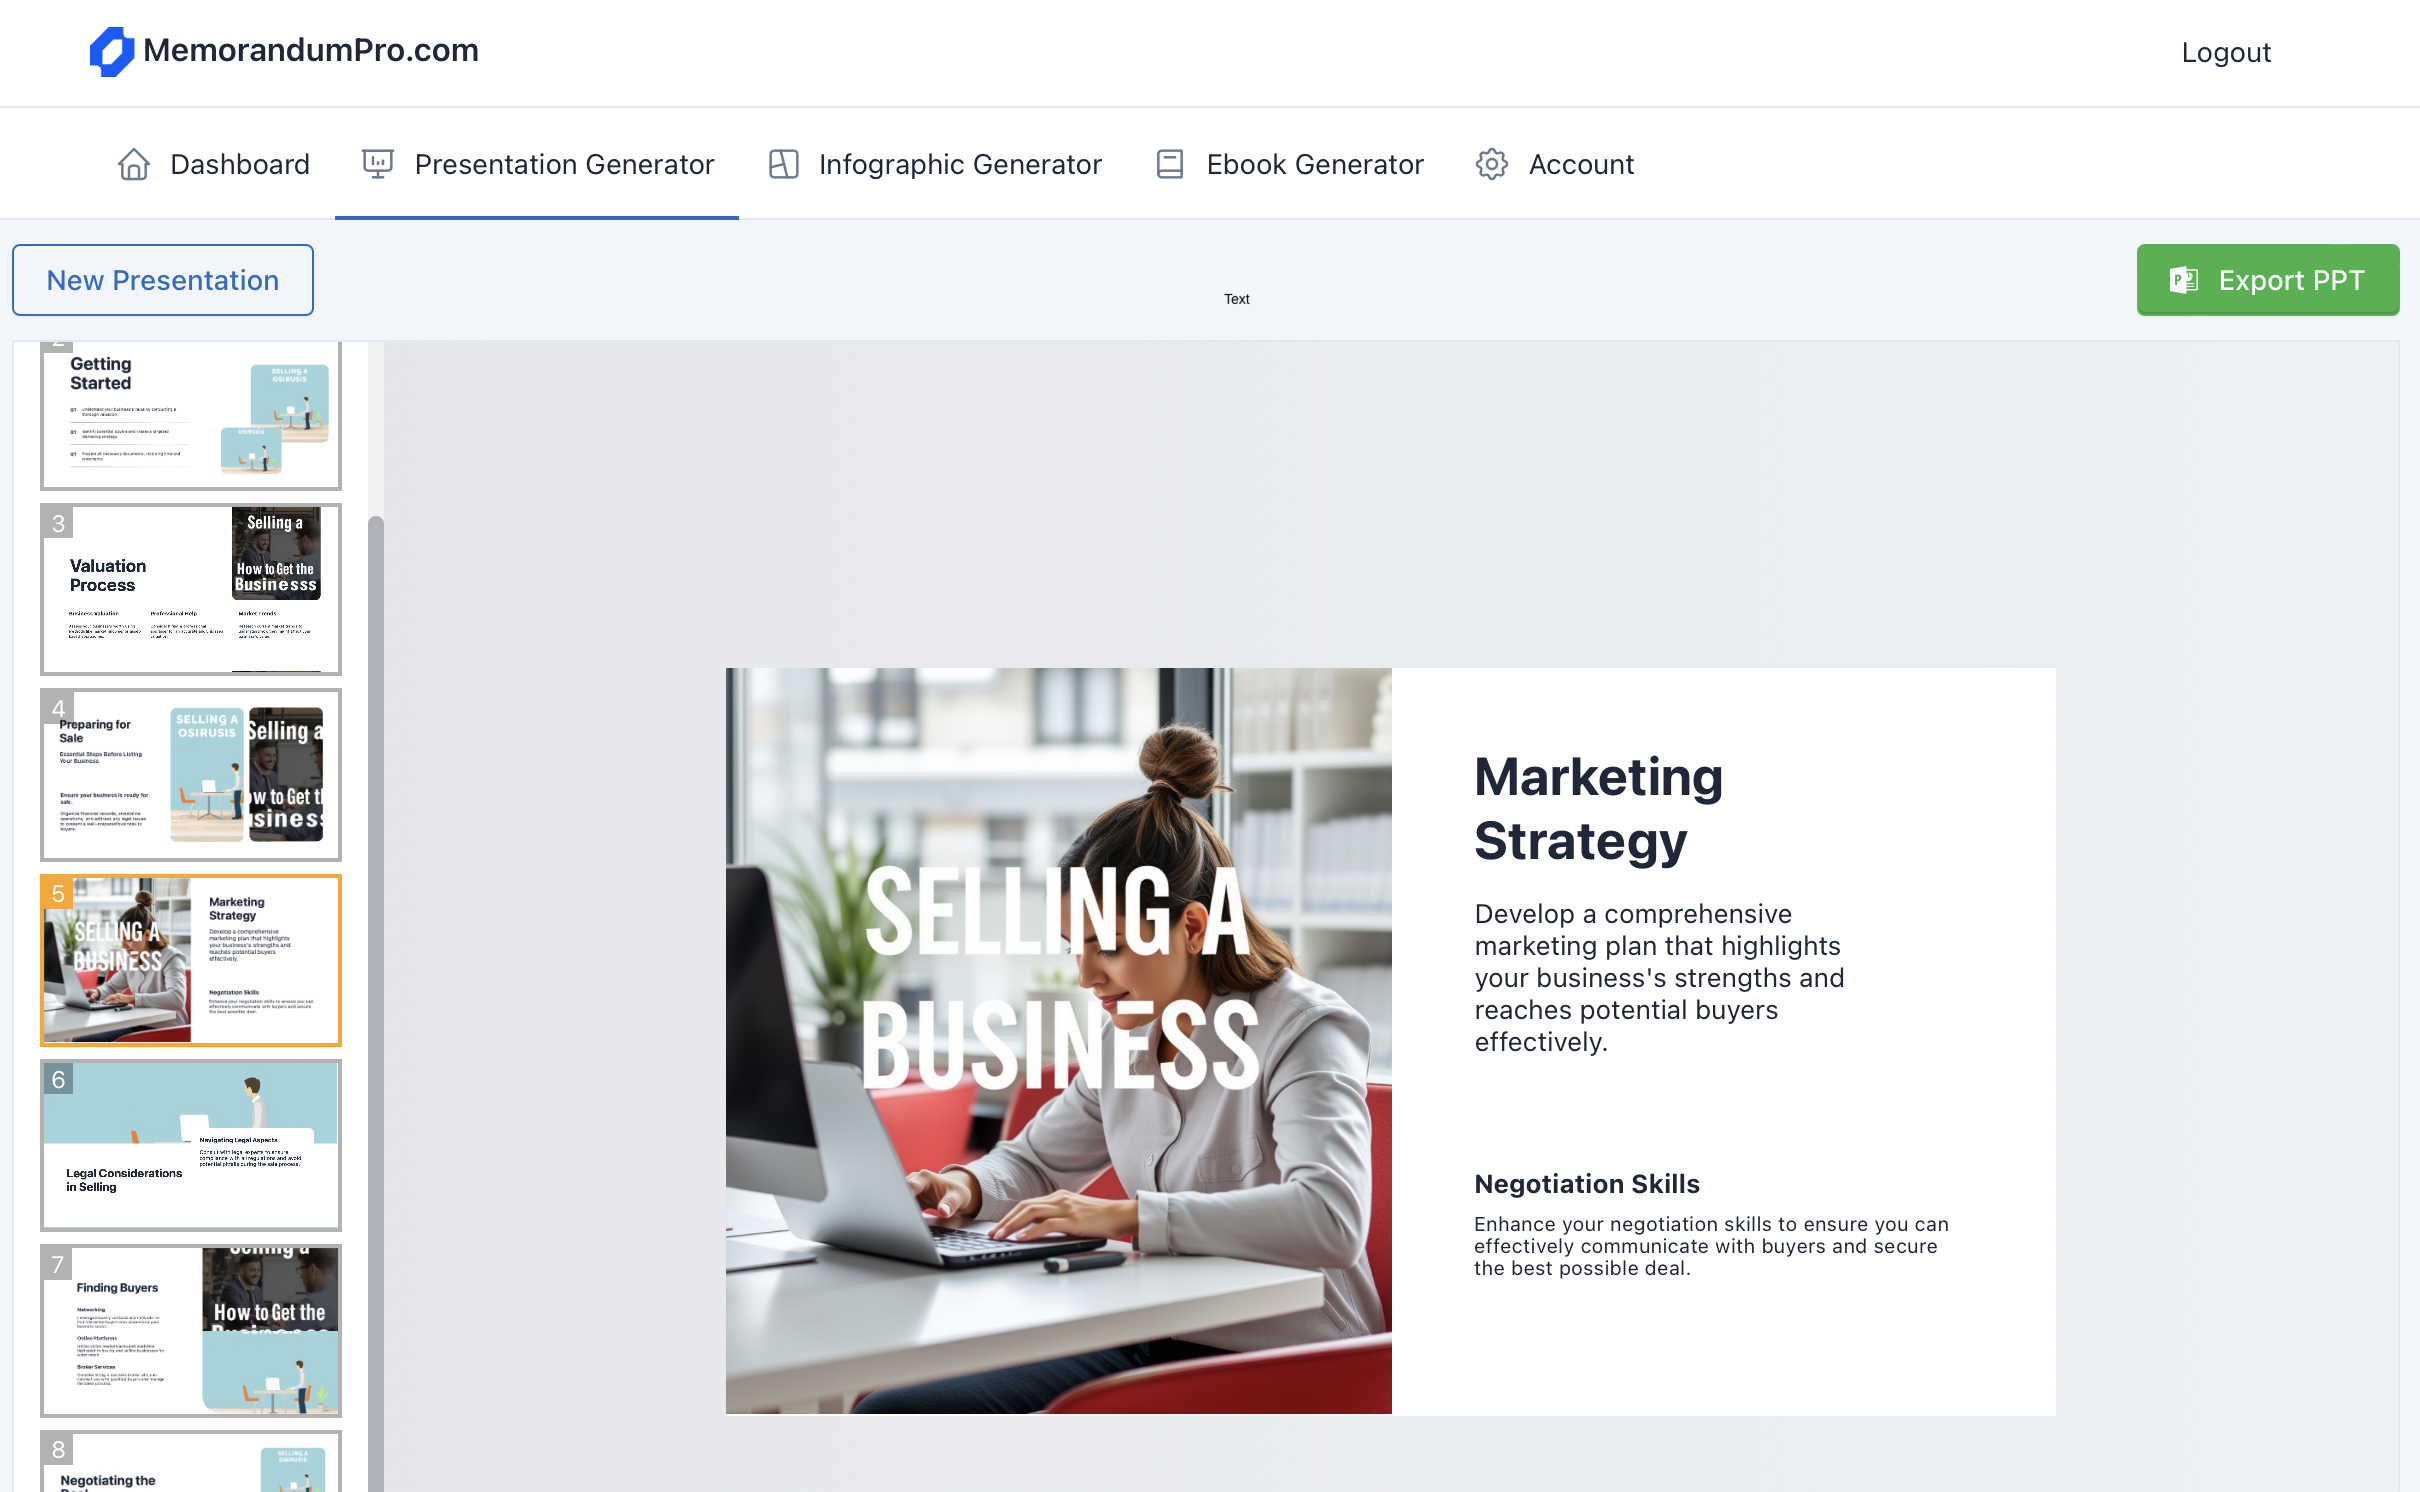Screen dimensions: 2420x1492
Task: Open the Infographic Generator tab
Action: click(934, 164)
